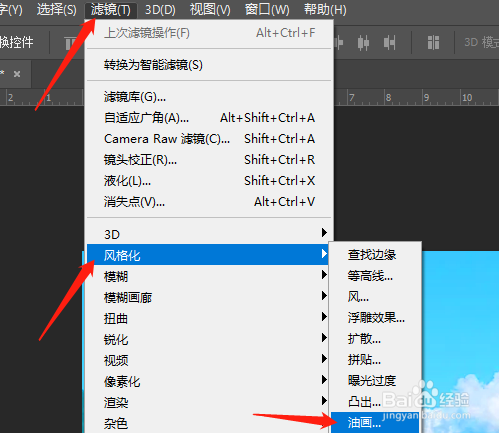This screenshot has height=433, width=499.
Task: Choose 转换为智能滤镜(S) from the menu
Action: [x=209, y=65]
